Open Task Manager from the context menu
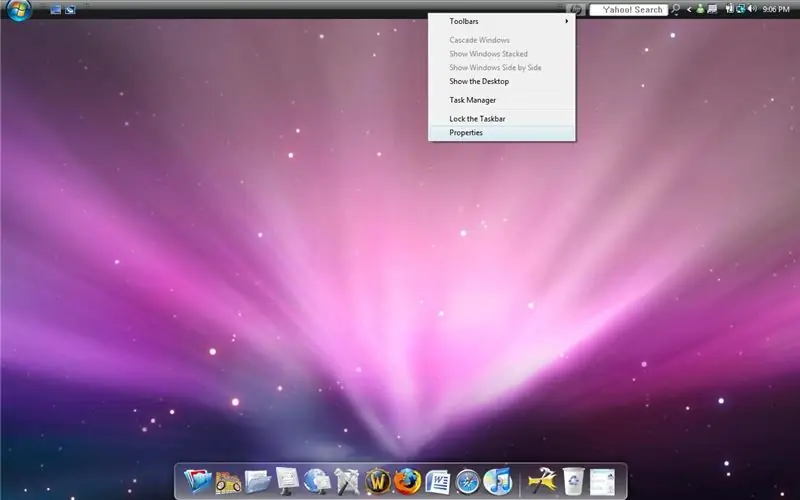800x500 pixels. pyautogui.click(x=502, y=100)
